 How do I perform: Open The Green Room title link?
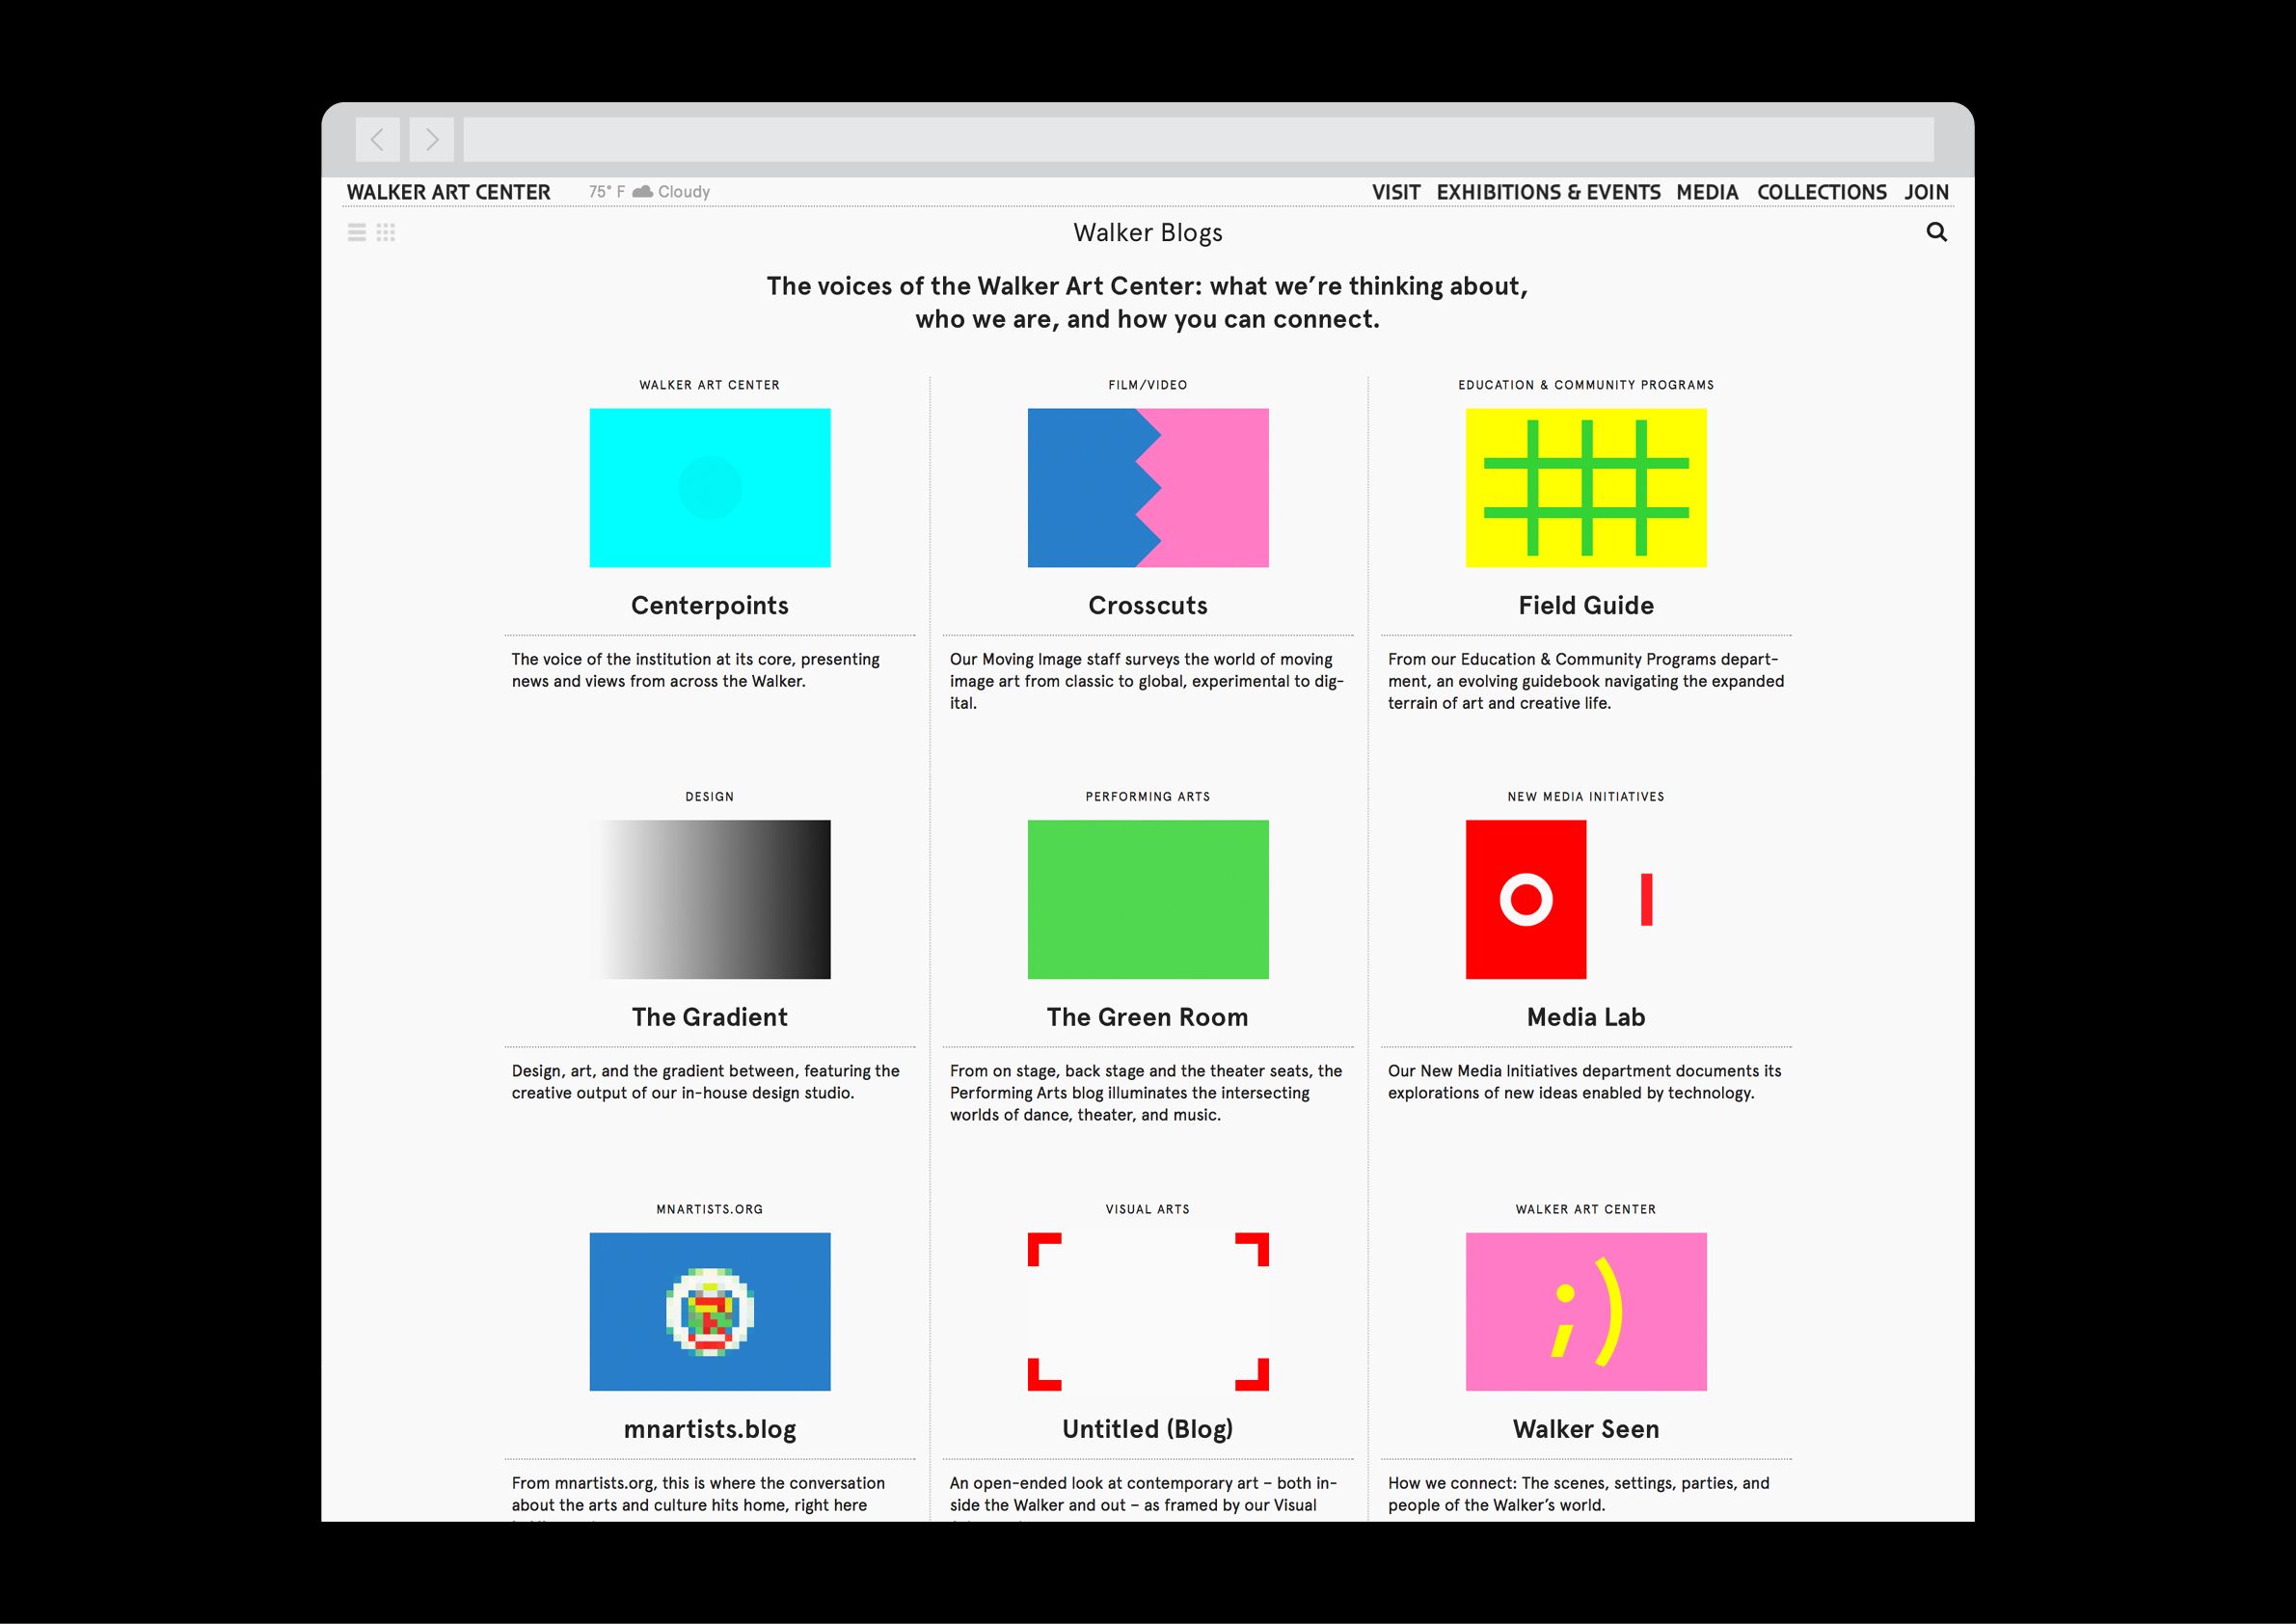(1147, 1017)
